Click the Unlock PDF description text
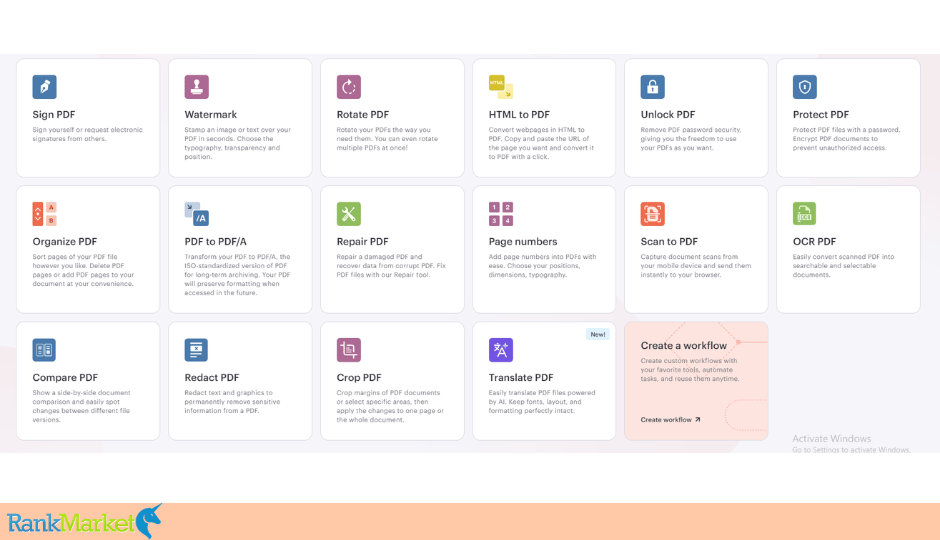 (x=691, y=138)
